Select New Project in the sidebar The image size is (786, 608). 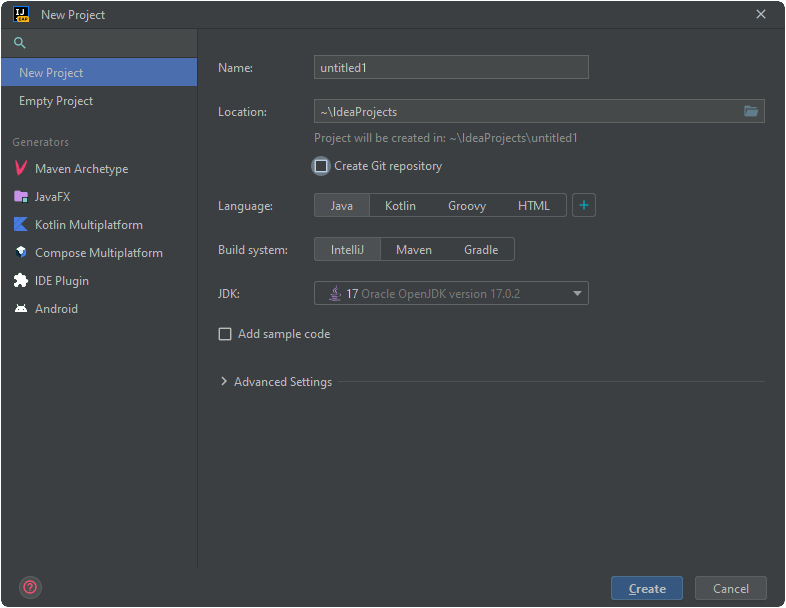(99, 72)
